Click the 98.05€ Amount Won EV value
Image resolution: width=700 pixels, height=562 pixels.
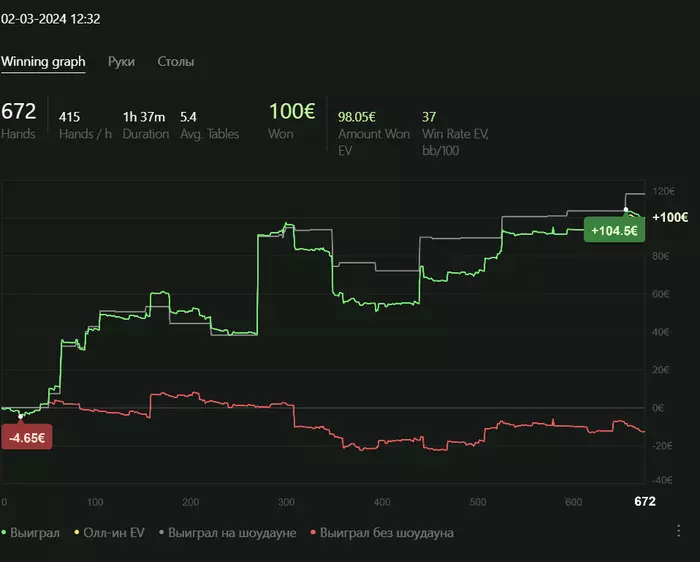tap(361, 116)
